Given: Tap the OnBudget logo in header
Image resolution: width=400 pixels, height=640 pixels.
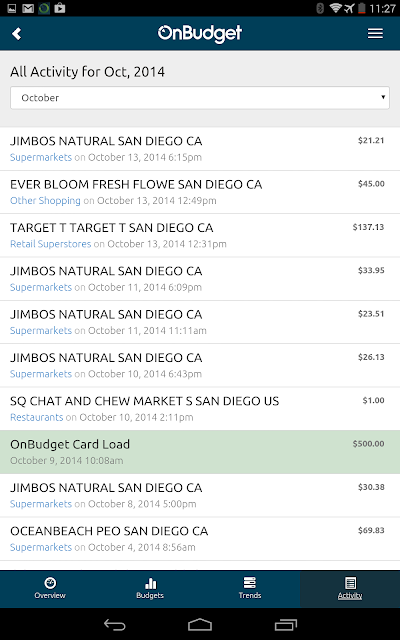Looking at the screenshot, I should (x=200, y=33).
